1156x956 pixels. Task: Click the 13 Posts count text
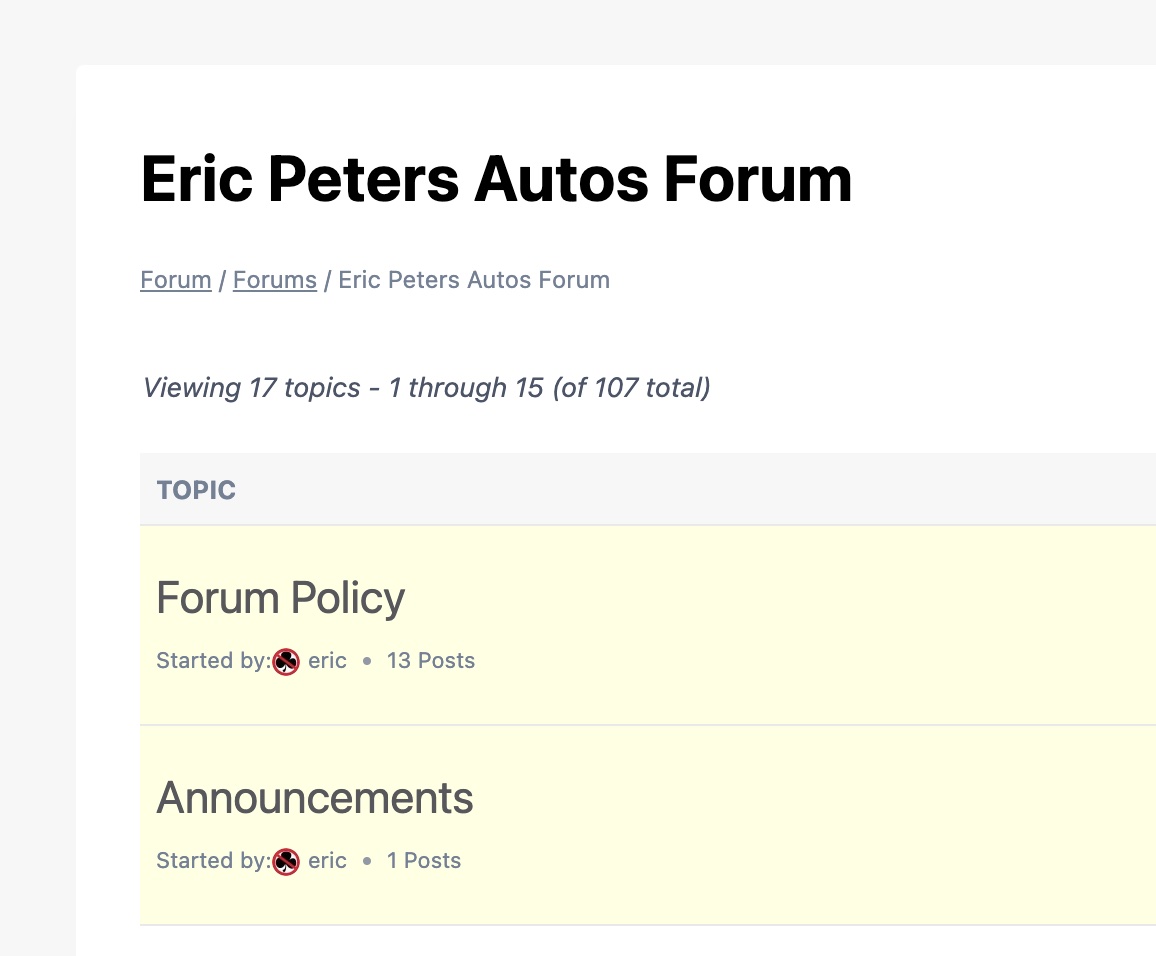[430, 661]
